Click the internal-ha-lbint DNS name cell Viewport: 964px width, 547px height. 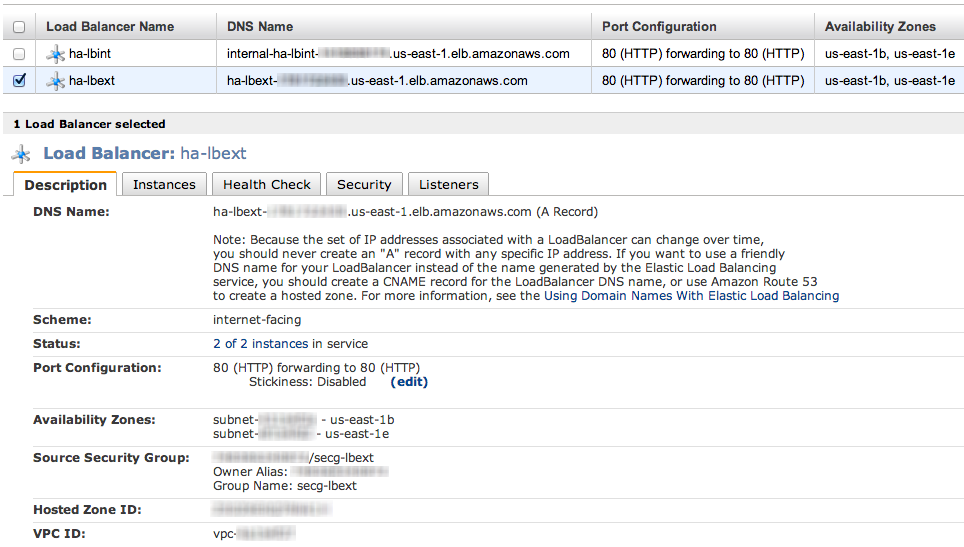coord(398,53)
